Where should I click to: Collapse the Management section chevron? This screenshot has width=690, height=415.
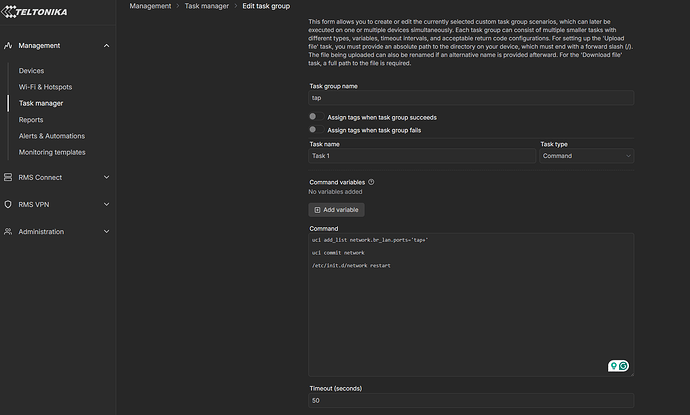tap(107, 46)
